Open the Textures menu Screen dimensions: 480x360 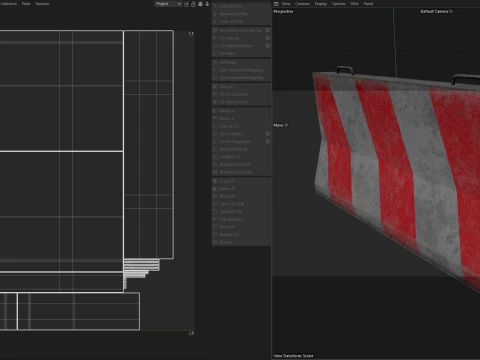coord(42,4)
